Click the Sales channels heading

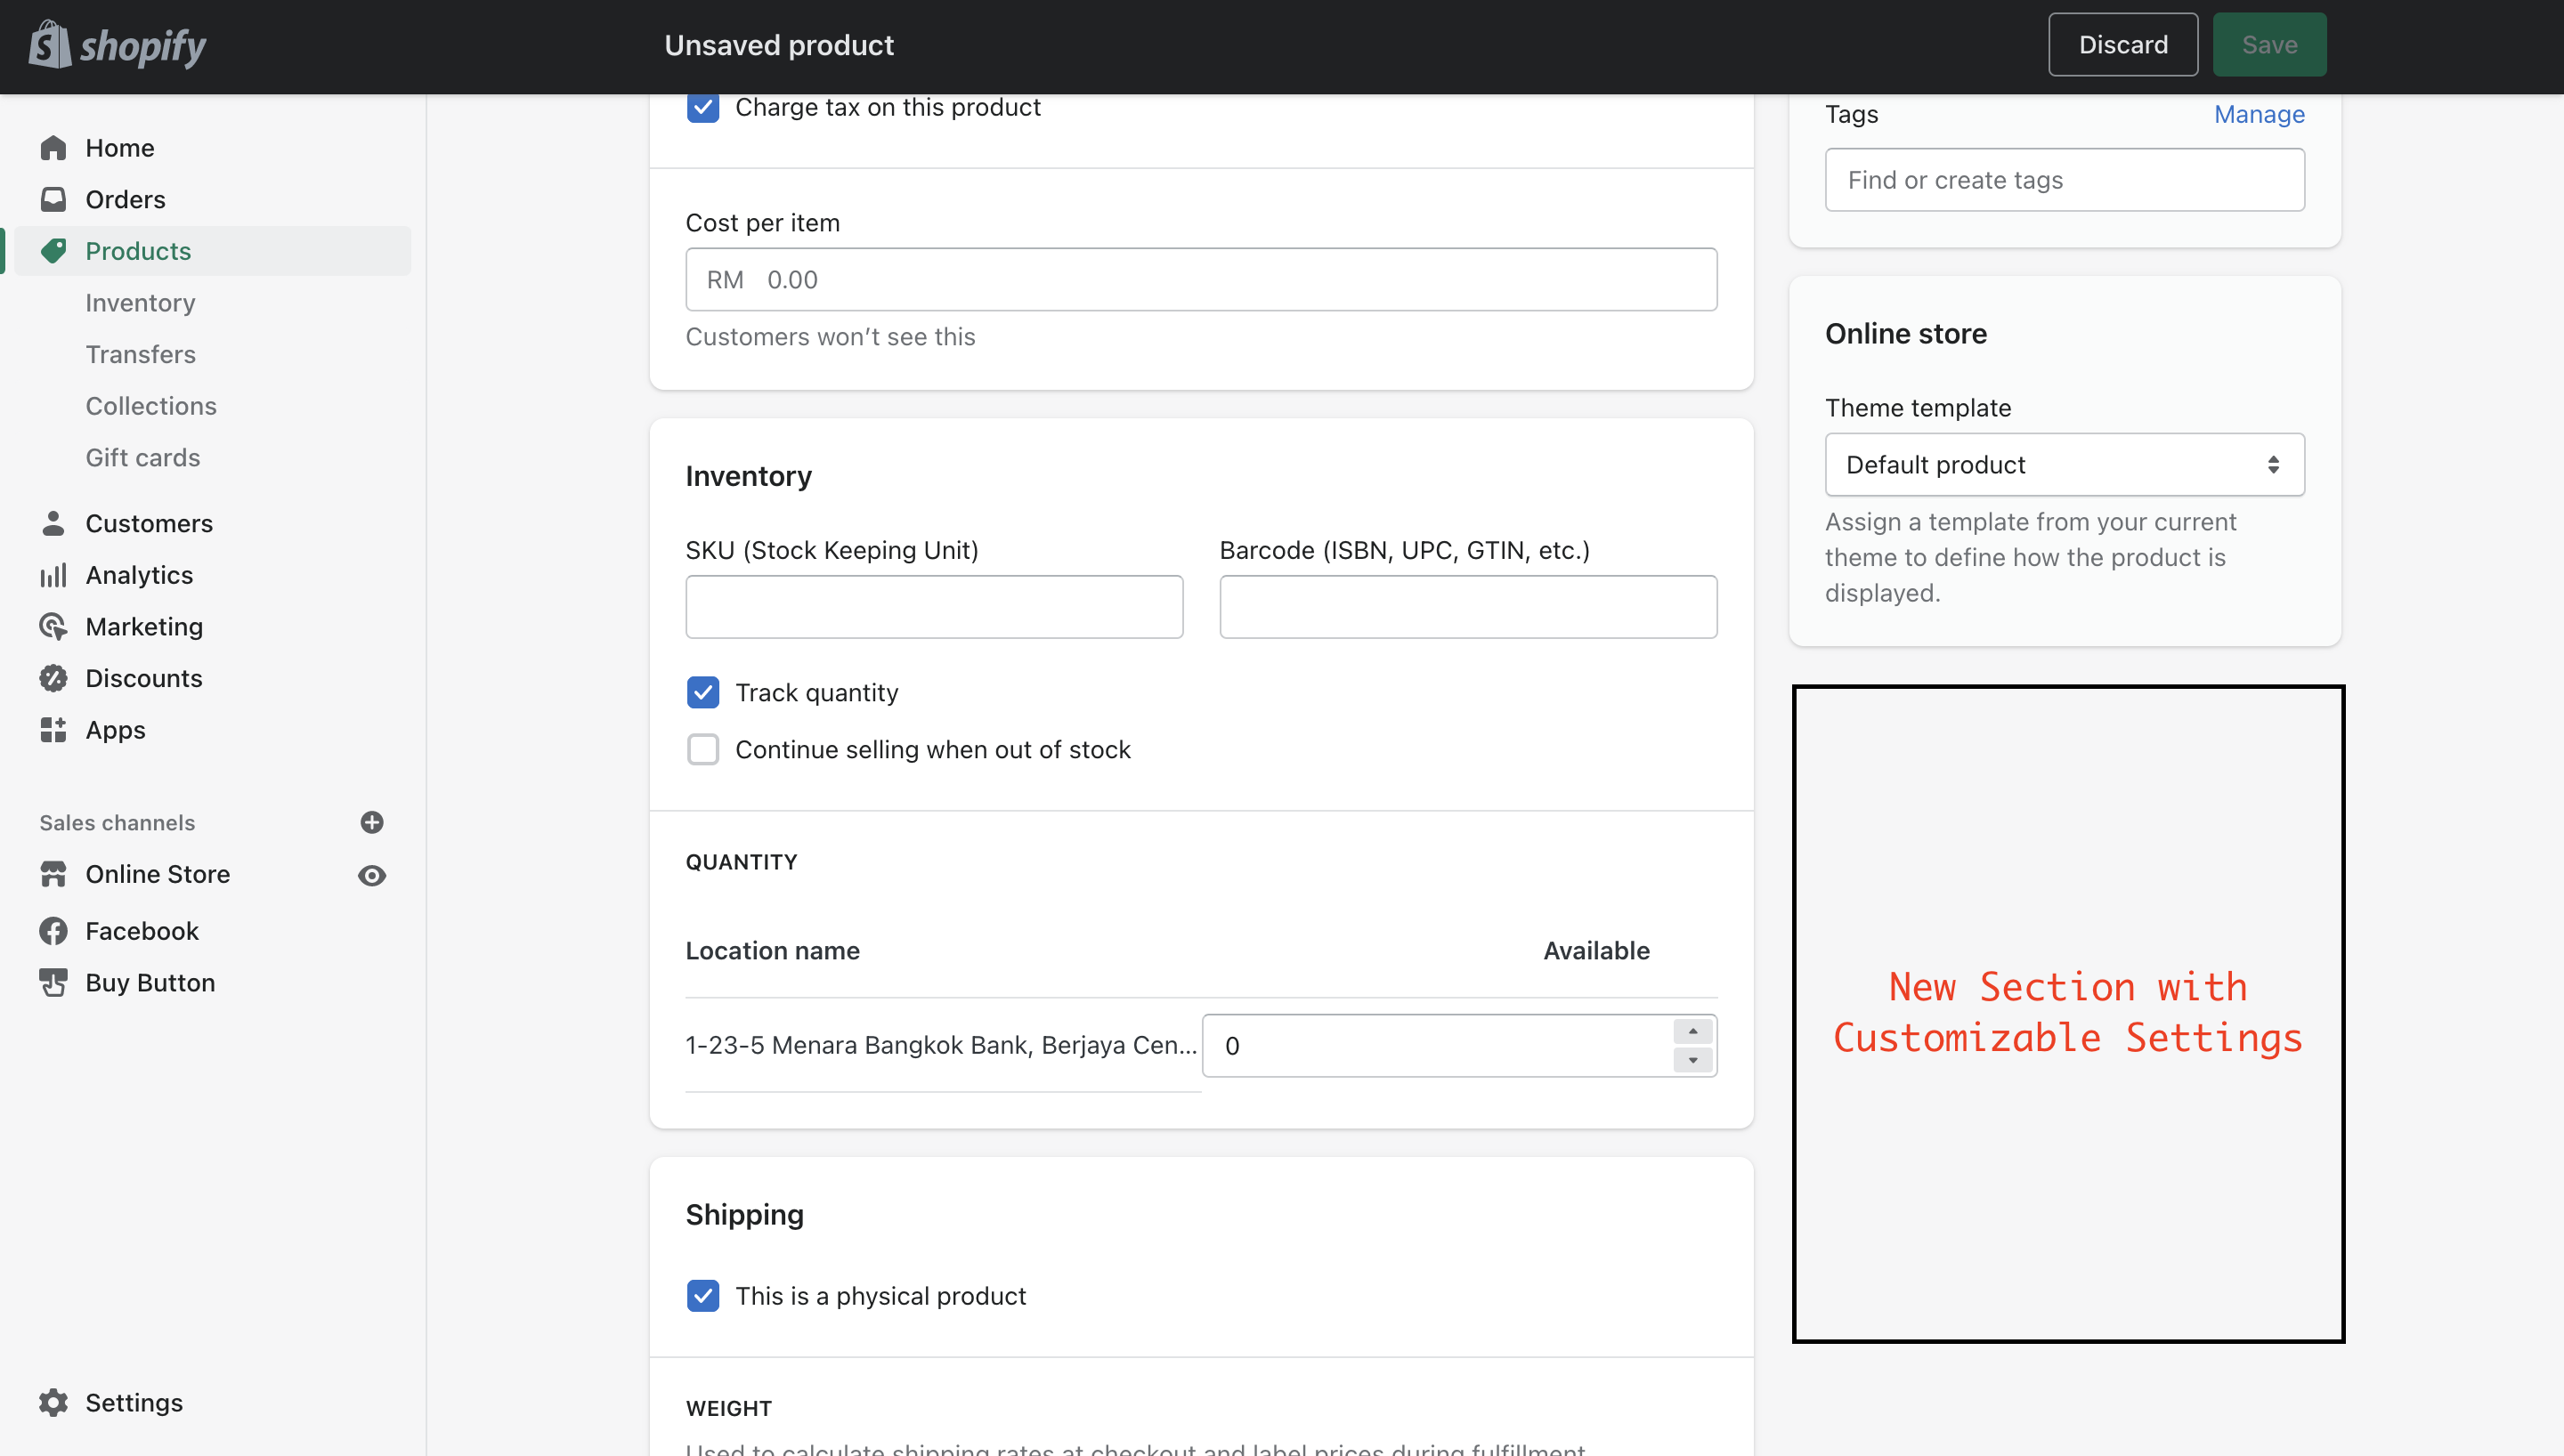[117, 822]
